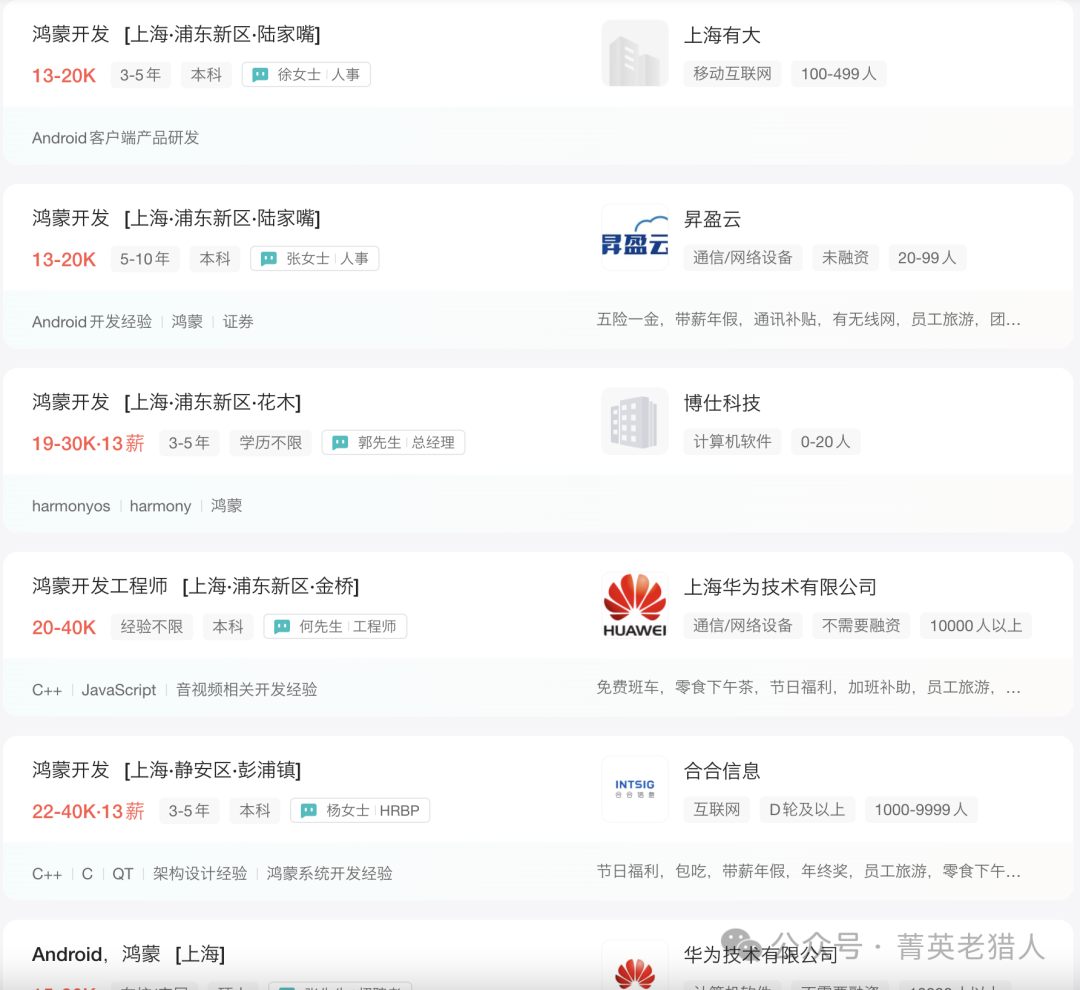1080x990 pixels.
Task: Contact recruiter 徐女士 人事
Action: click(x=306, y=74)
